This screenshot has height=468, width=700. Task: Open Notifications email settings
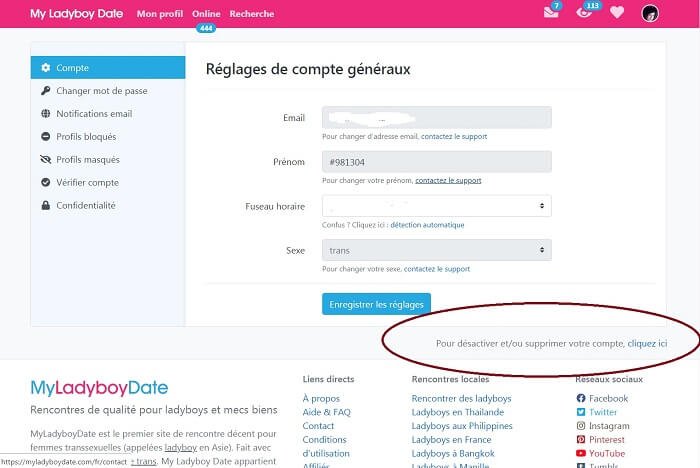[94, 114]
